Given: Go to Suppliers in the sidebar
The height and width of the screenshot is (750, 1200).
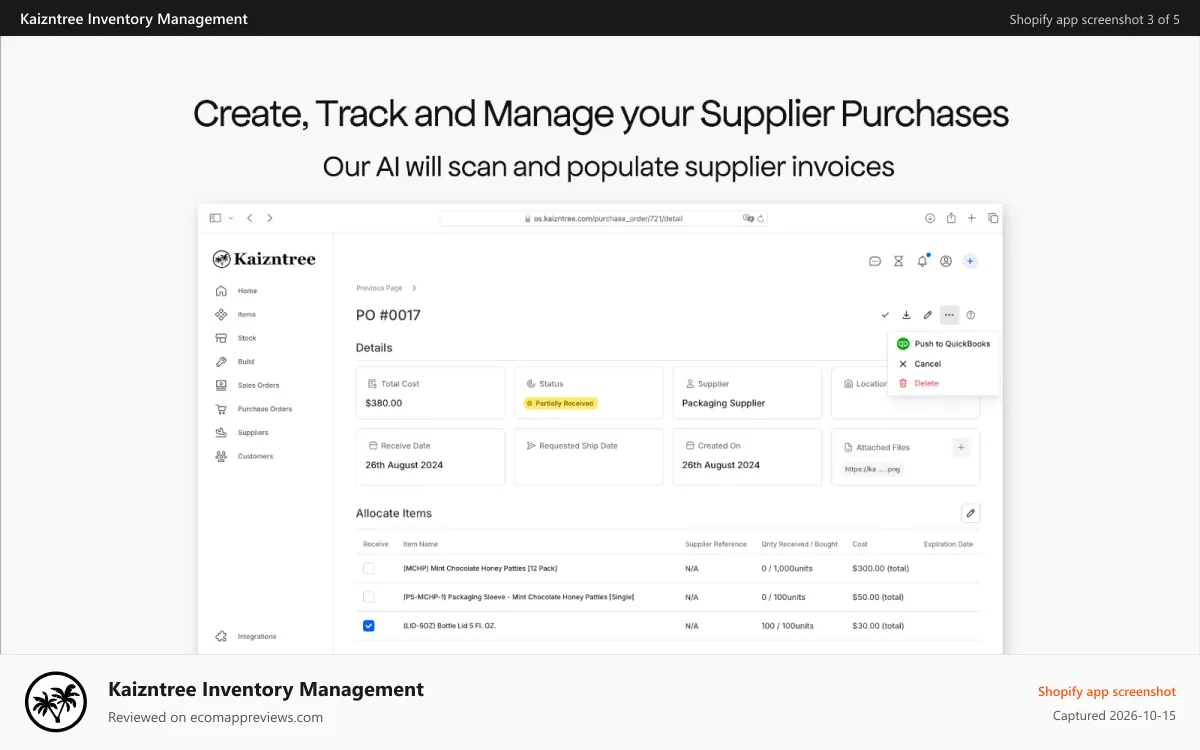Looking at the screenshot, I should click(x=241, y=433).
